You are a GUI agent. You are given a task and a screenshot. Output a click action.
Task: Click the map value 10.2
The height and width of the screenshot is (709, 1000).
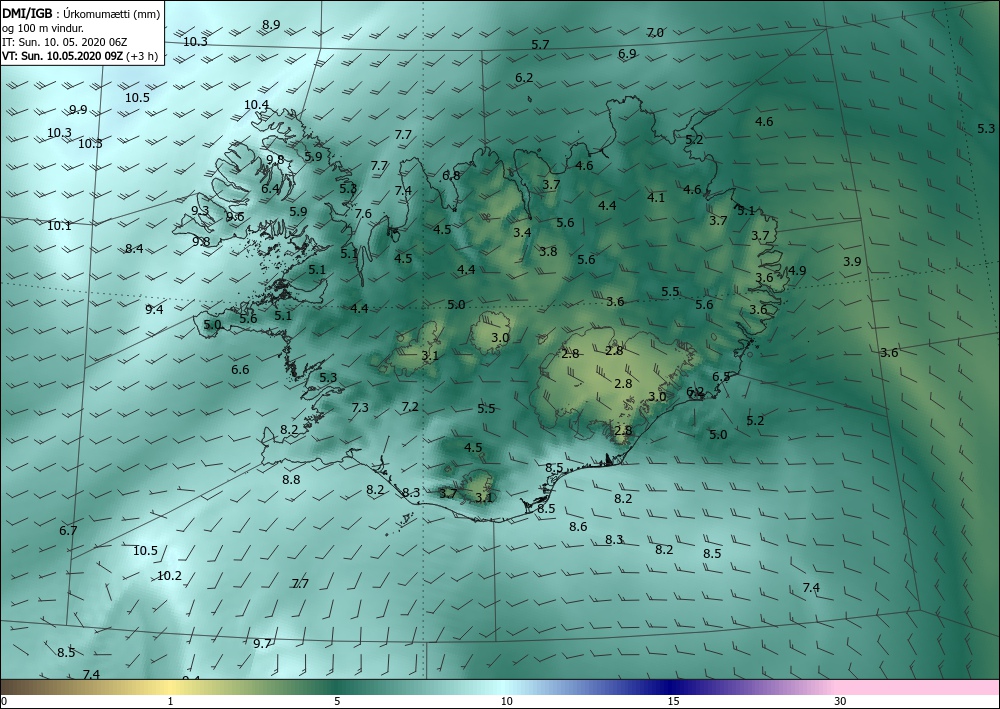coord(169,576)
